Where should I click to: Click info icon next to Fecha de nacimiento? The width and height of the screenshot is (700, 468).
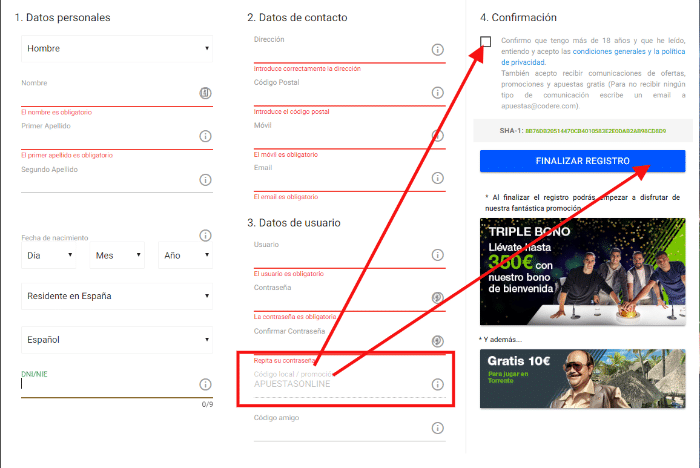(x=205, y=235)
